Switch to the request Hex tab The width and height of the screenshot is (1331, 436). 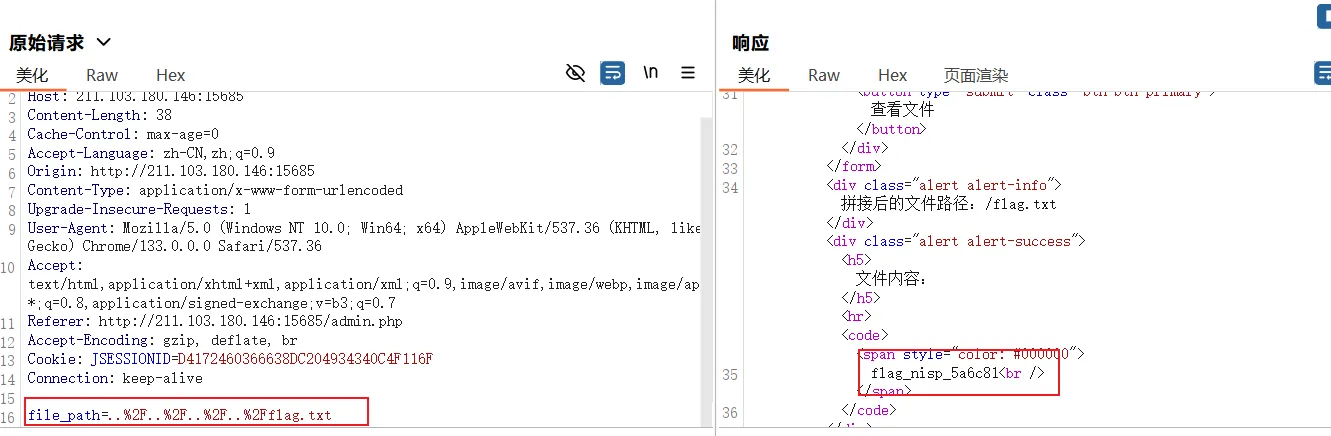[170, 75]
